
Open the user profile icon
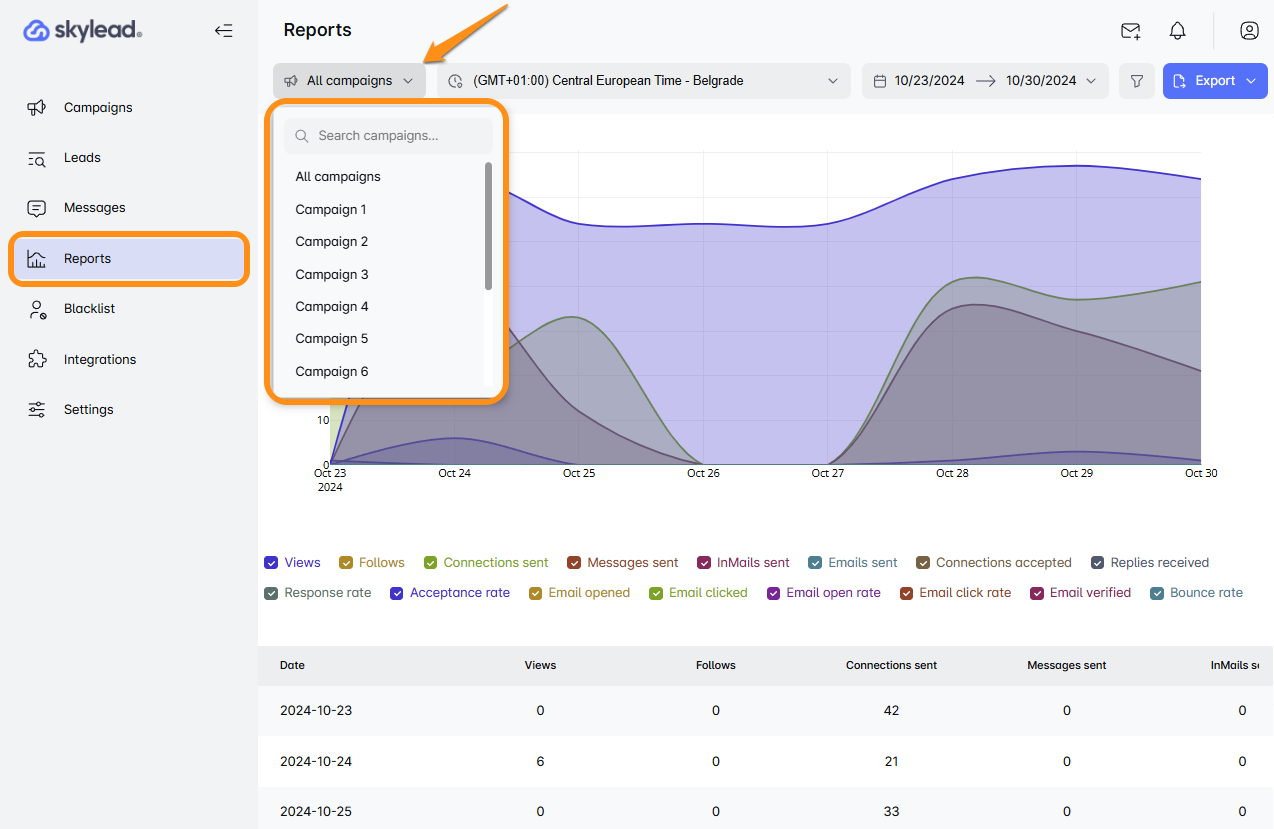[x=1249, y=31]
